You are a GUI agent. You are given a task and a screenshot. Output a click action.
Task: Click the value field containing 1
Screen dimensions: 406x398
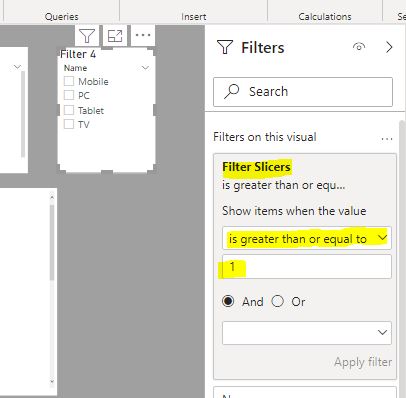[x=307, y=267]
